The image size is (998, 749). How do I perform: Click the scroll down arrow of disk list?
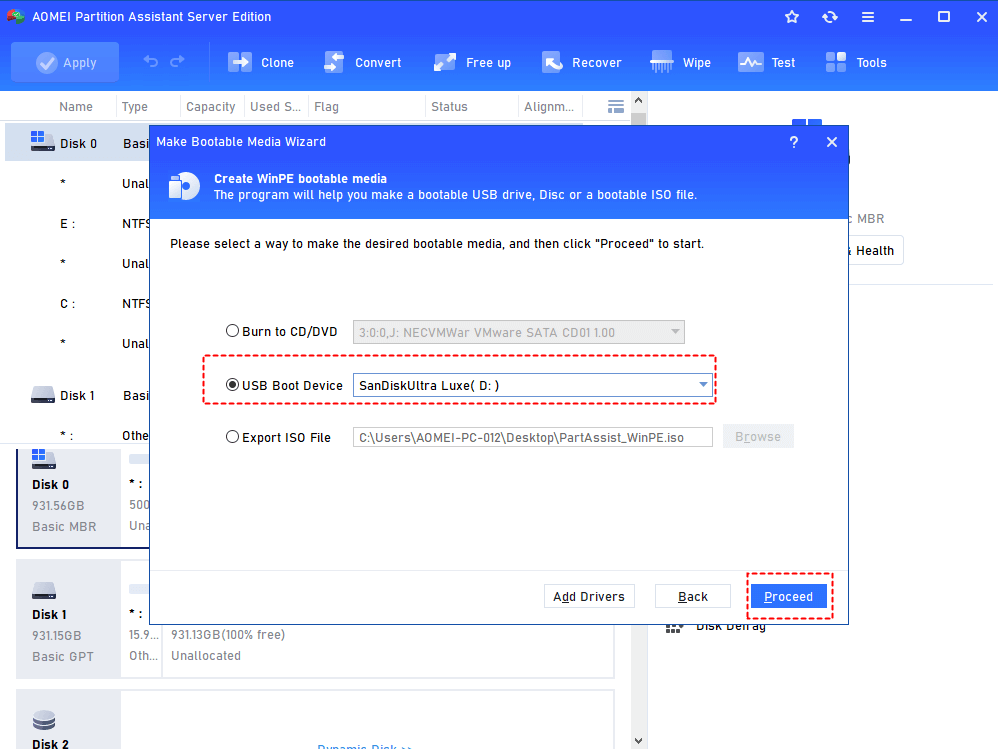point(638,741)
